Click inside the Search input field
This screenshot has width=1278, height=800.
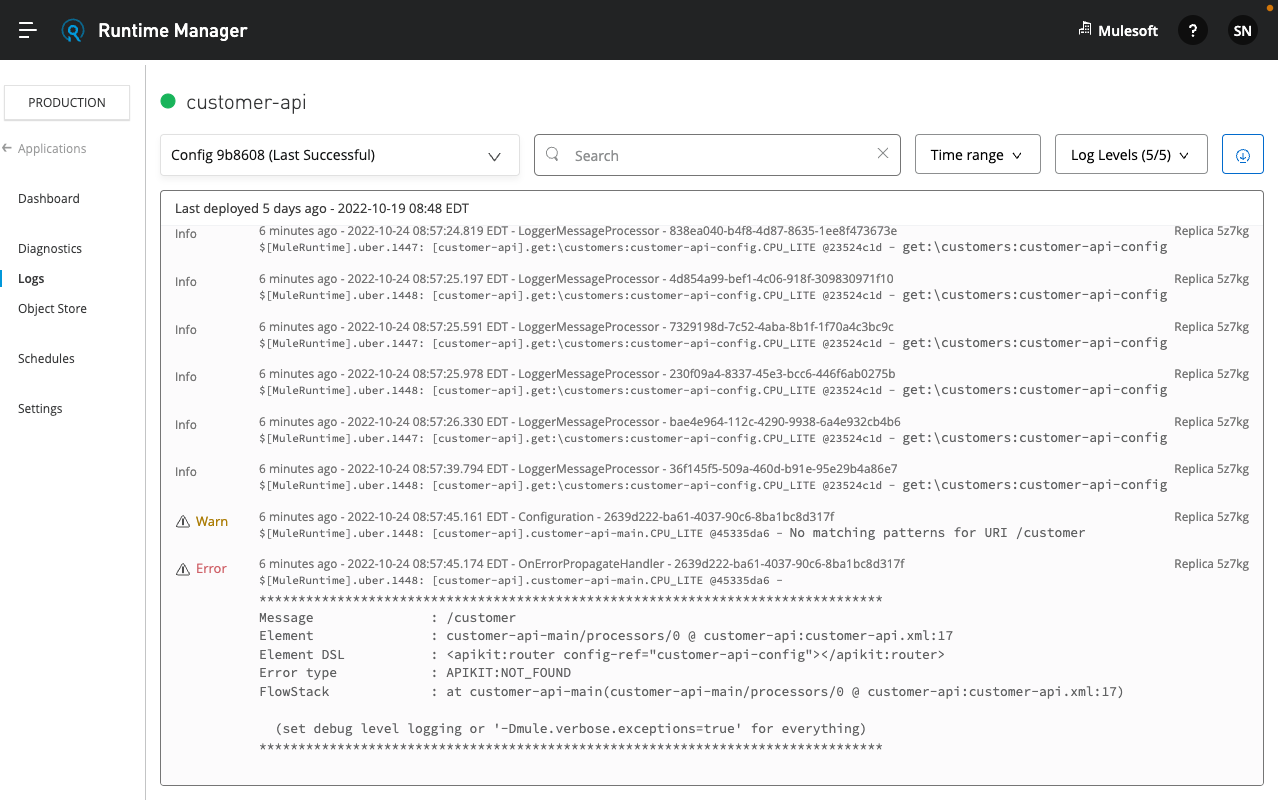point(700,155)
